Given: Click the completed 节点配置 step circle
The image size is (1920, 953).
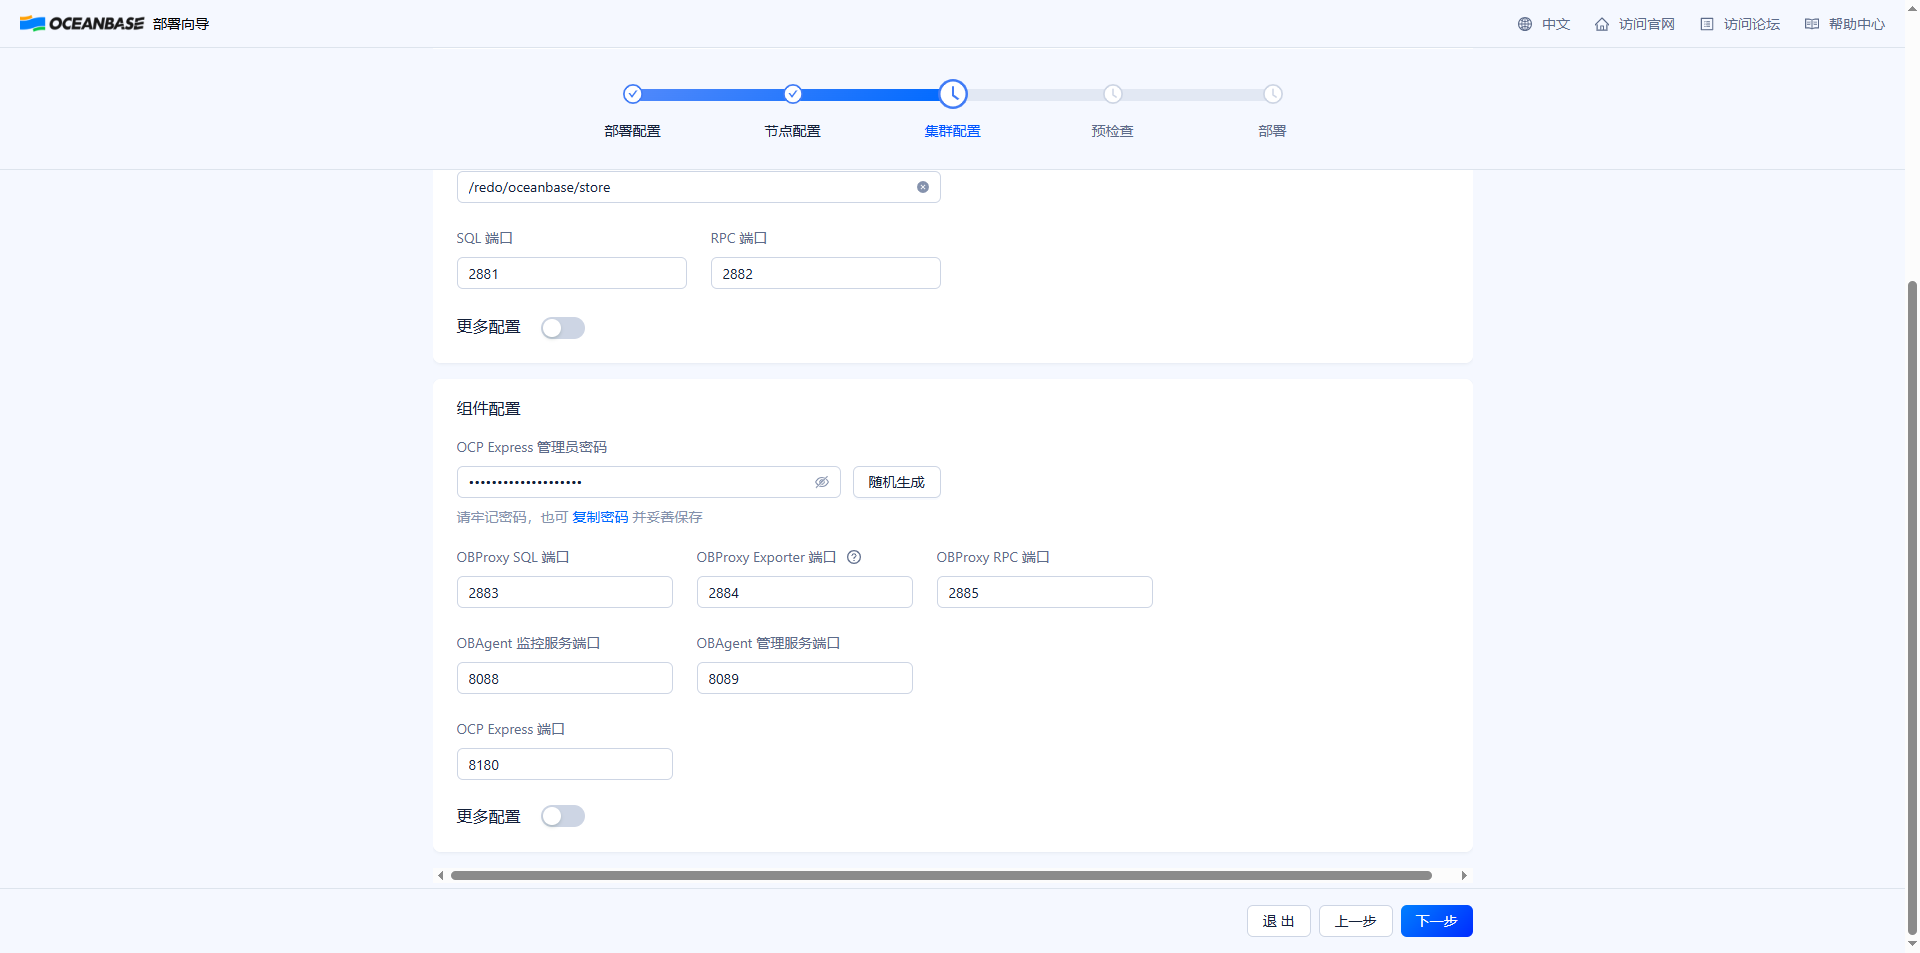Looking at the screenshot, I should [x=793, y=94].
